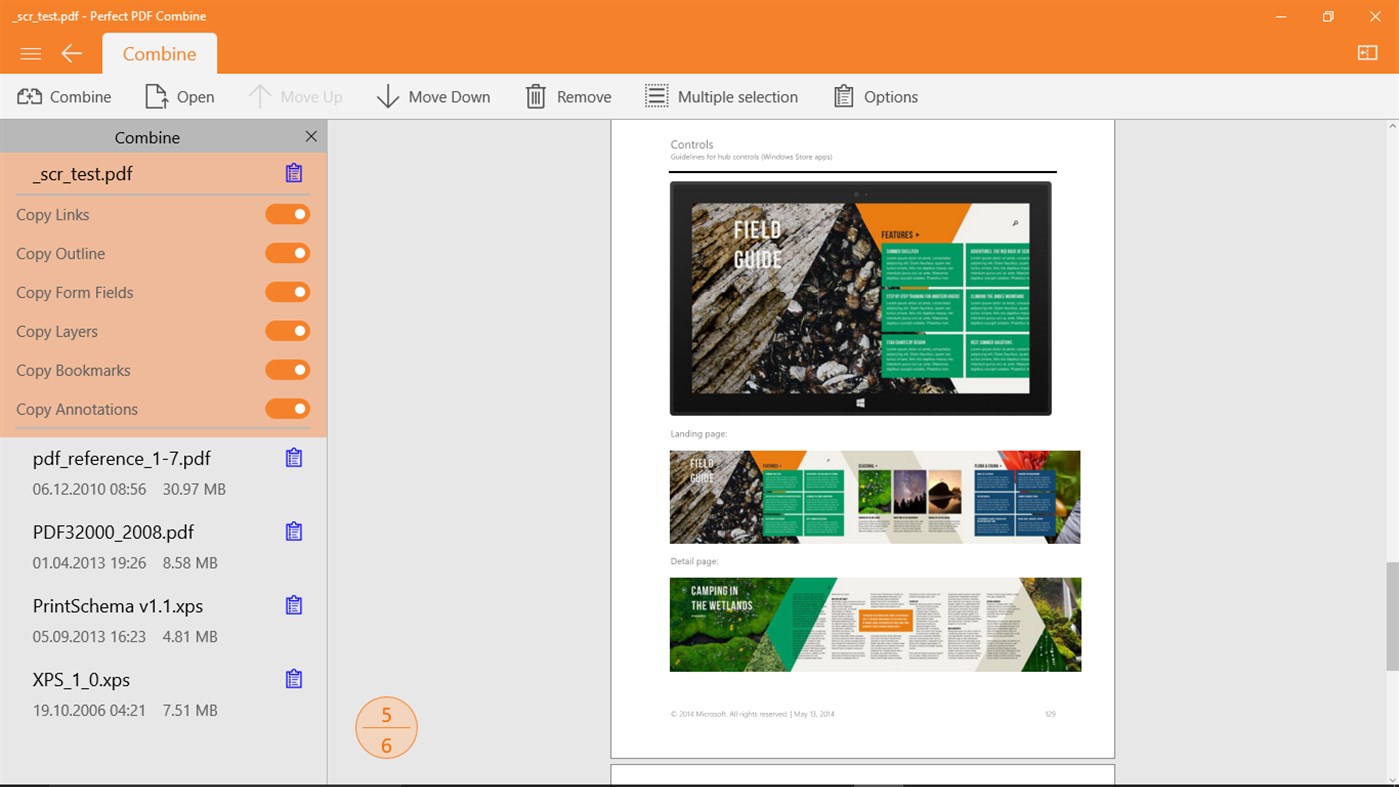Turn off Copy Annotations
This screenshot has width=1399, height=787.
pos(287,408)
